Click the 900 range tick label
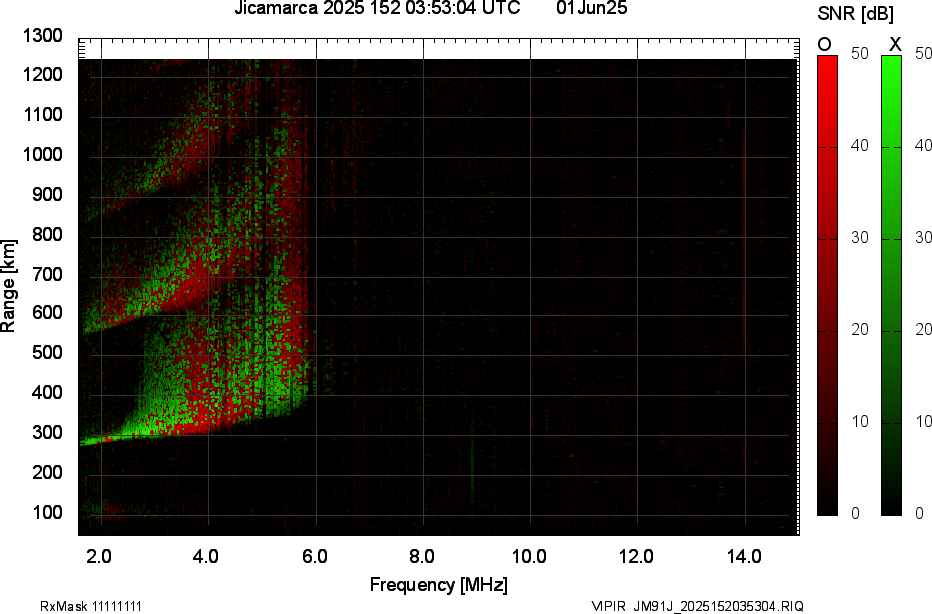932x614 pixels. coord(46,194)
